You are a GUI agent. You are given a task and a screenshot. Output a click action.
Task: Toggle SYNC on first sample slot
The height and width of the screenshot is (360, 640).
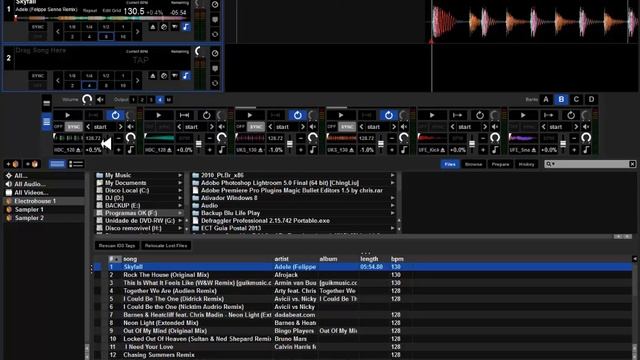[73, 127]
